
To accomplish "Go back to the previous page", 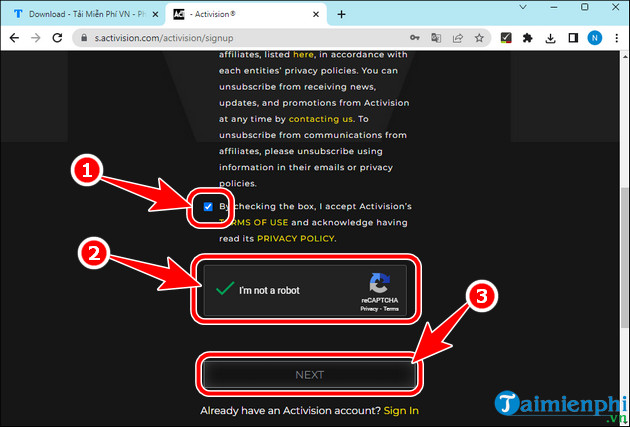I will point(14,38).
